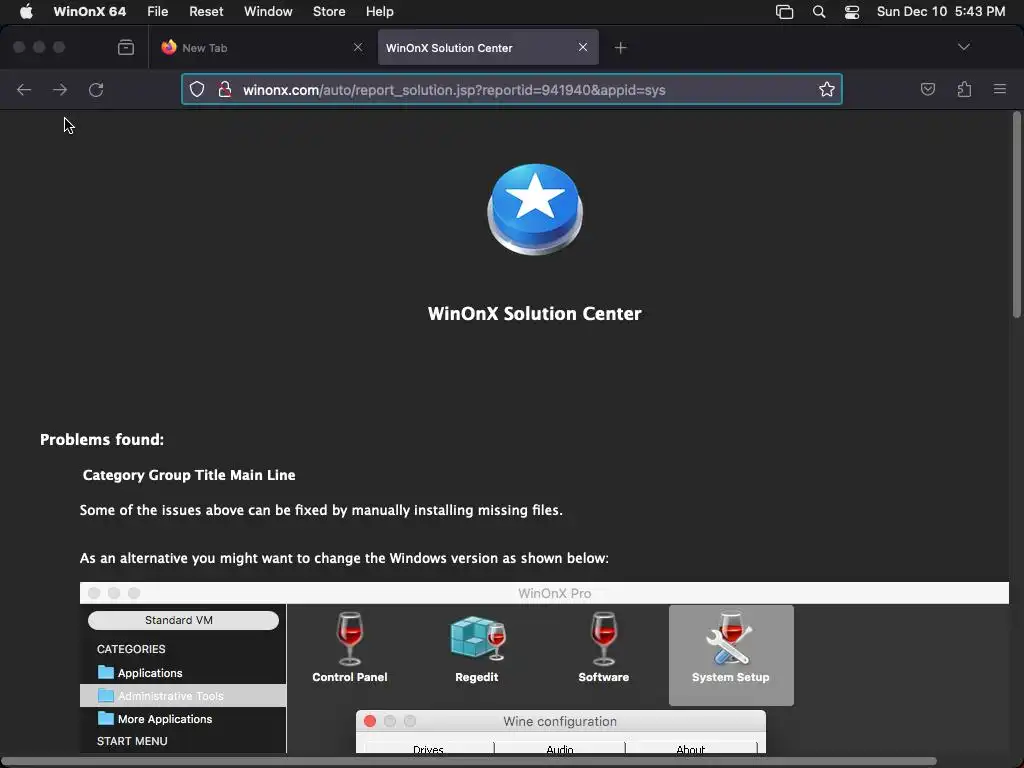
Task: Click the date and time in the menu bar
Action: 940,11
